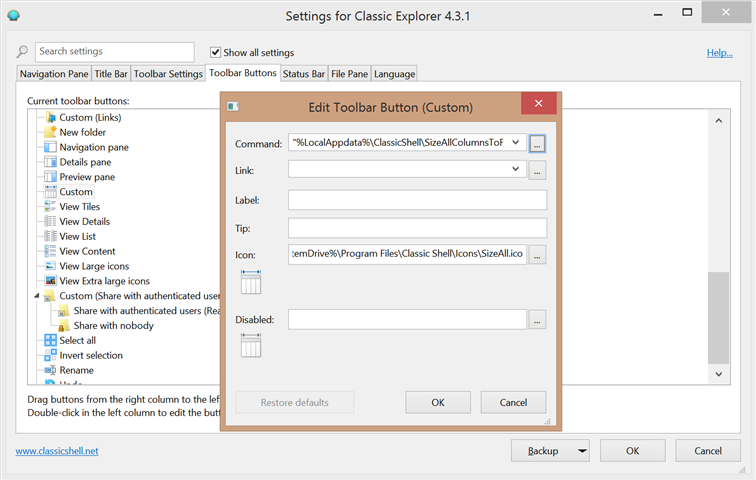Open the www.classicshell.net link

57,451
